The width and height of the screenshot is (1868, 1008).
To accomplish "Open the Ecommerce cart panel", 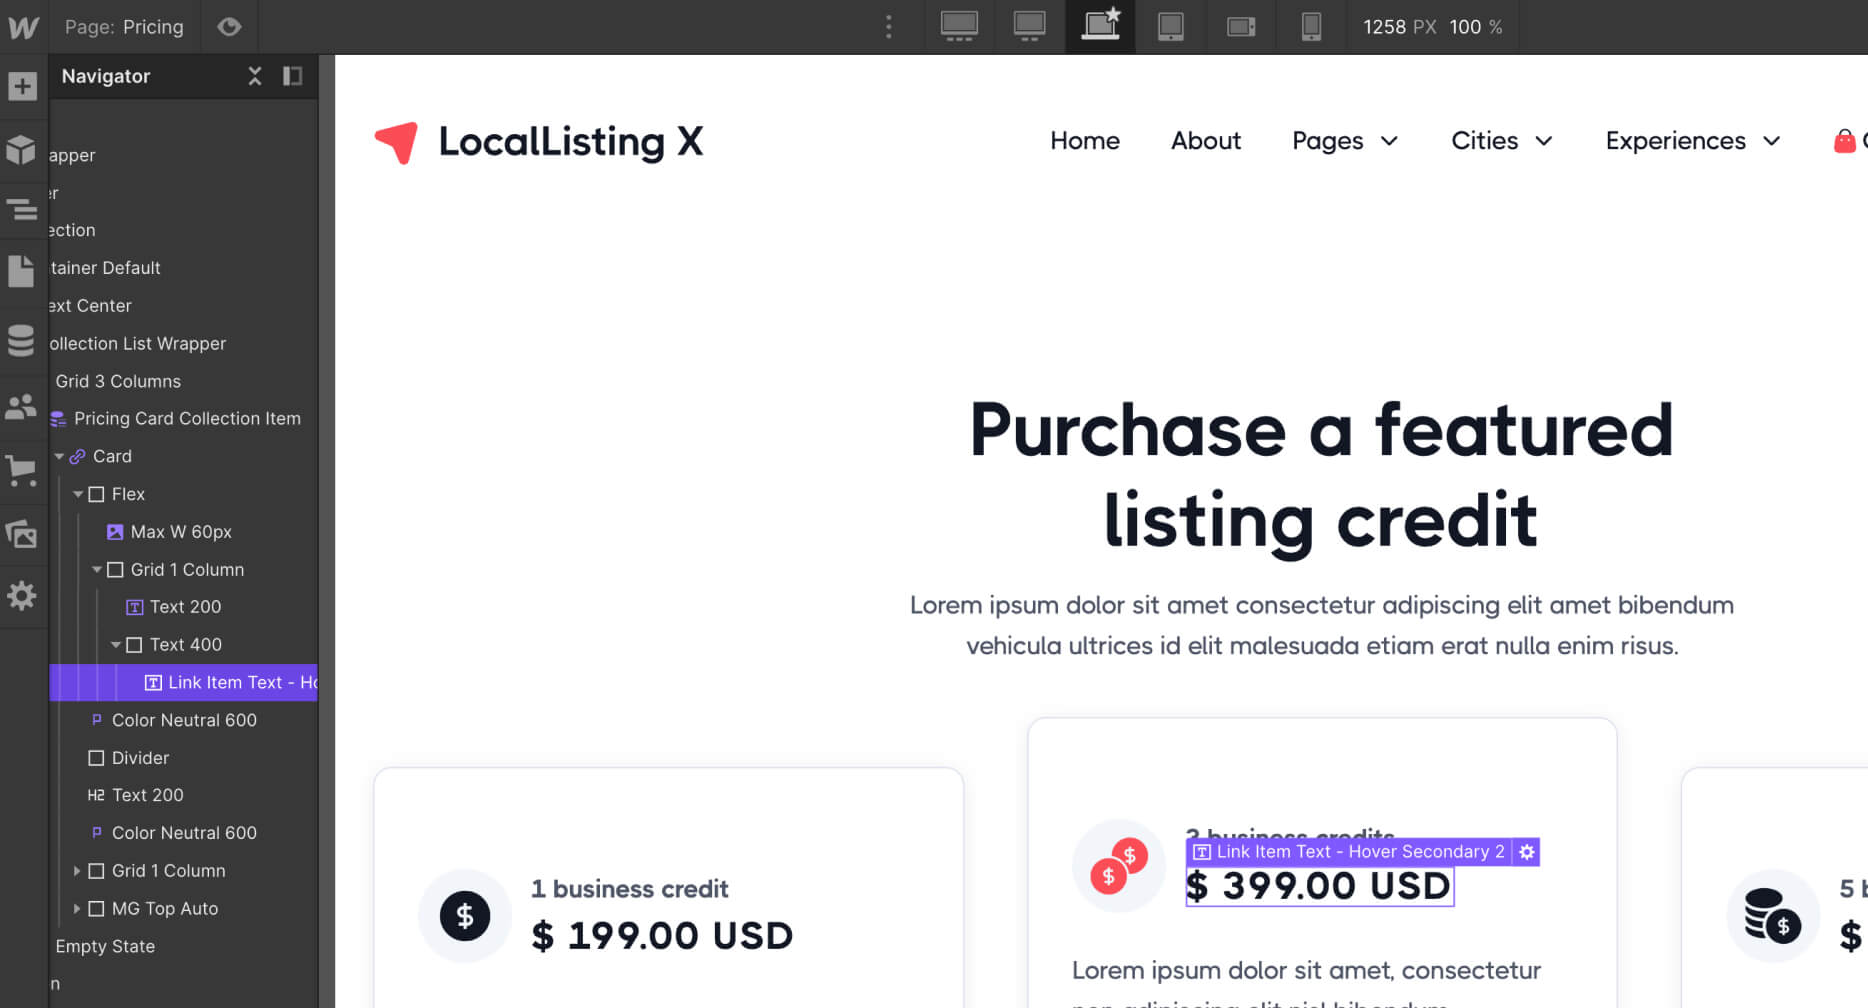I will 22,470.
